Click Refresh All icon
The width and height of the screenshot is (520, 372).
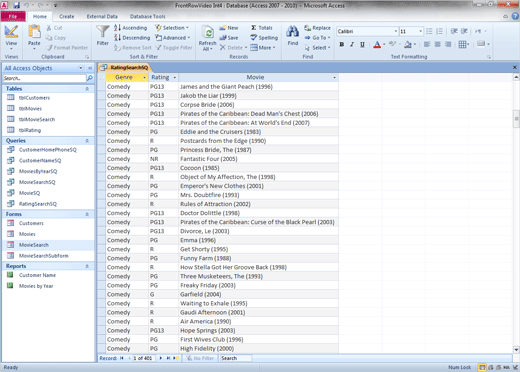[x=207, y=33]
